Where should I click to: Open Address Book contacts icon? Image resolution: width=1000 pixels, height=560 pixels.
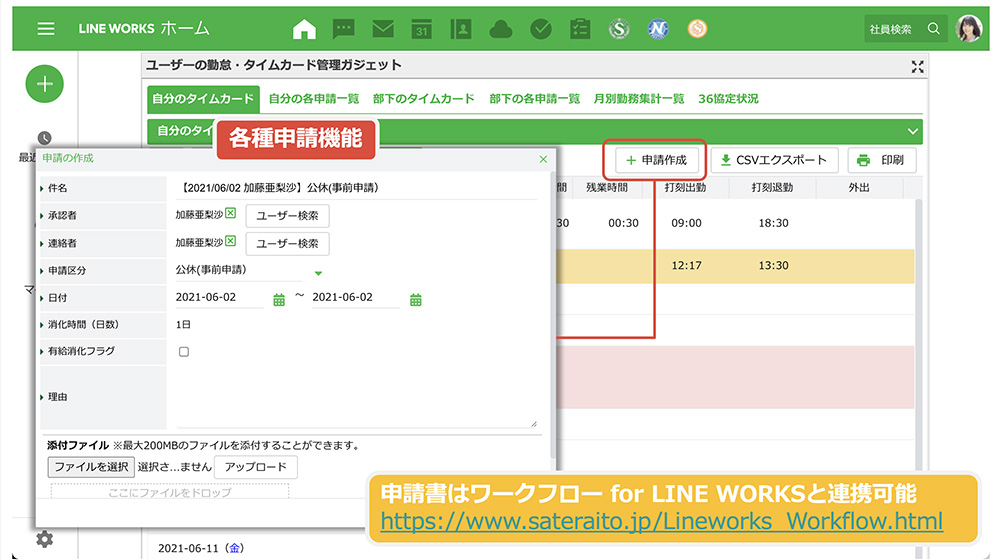coord(460,29)
